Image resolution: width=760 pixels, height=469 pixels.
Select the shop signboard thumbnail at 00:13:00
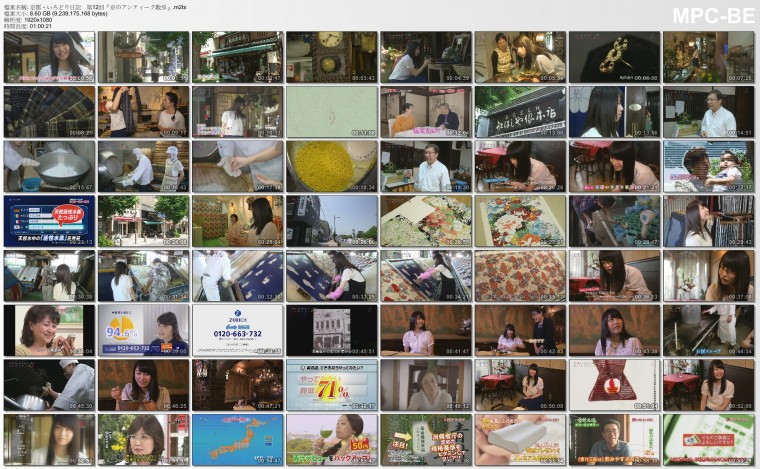pos(520,112)
